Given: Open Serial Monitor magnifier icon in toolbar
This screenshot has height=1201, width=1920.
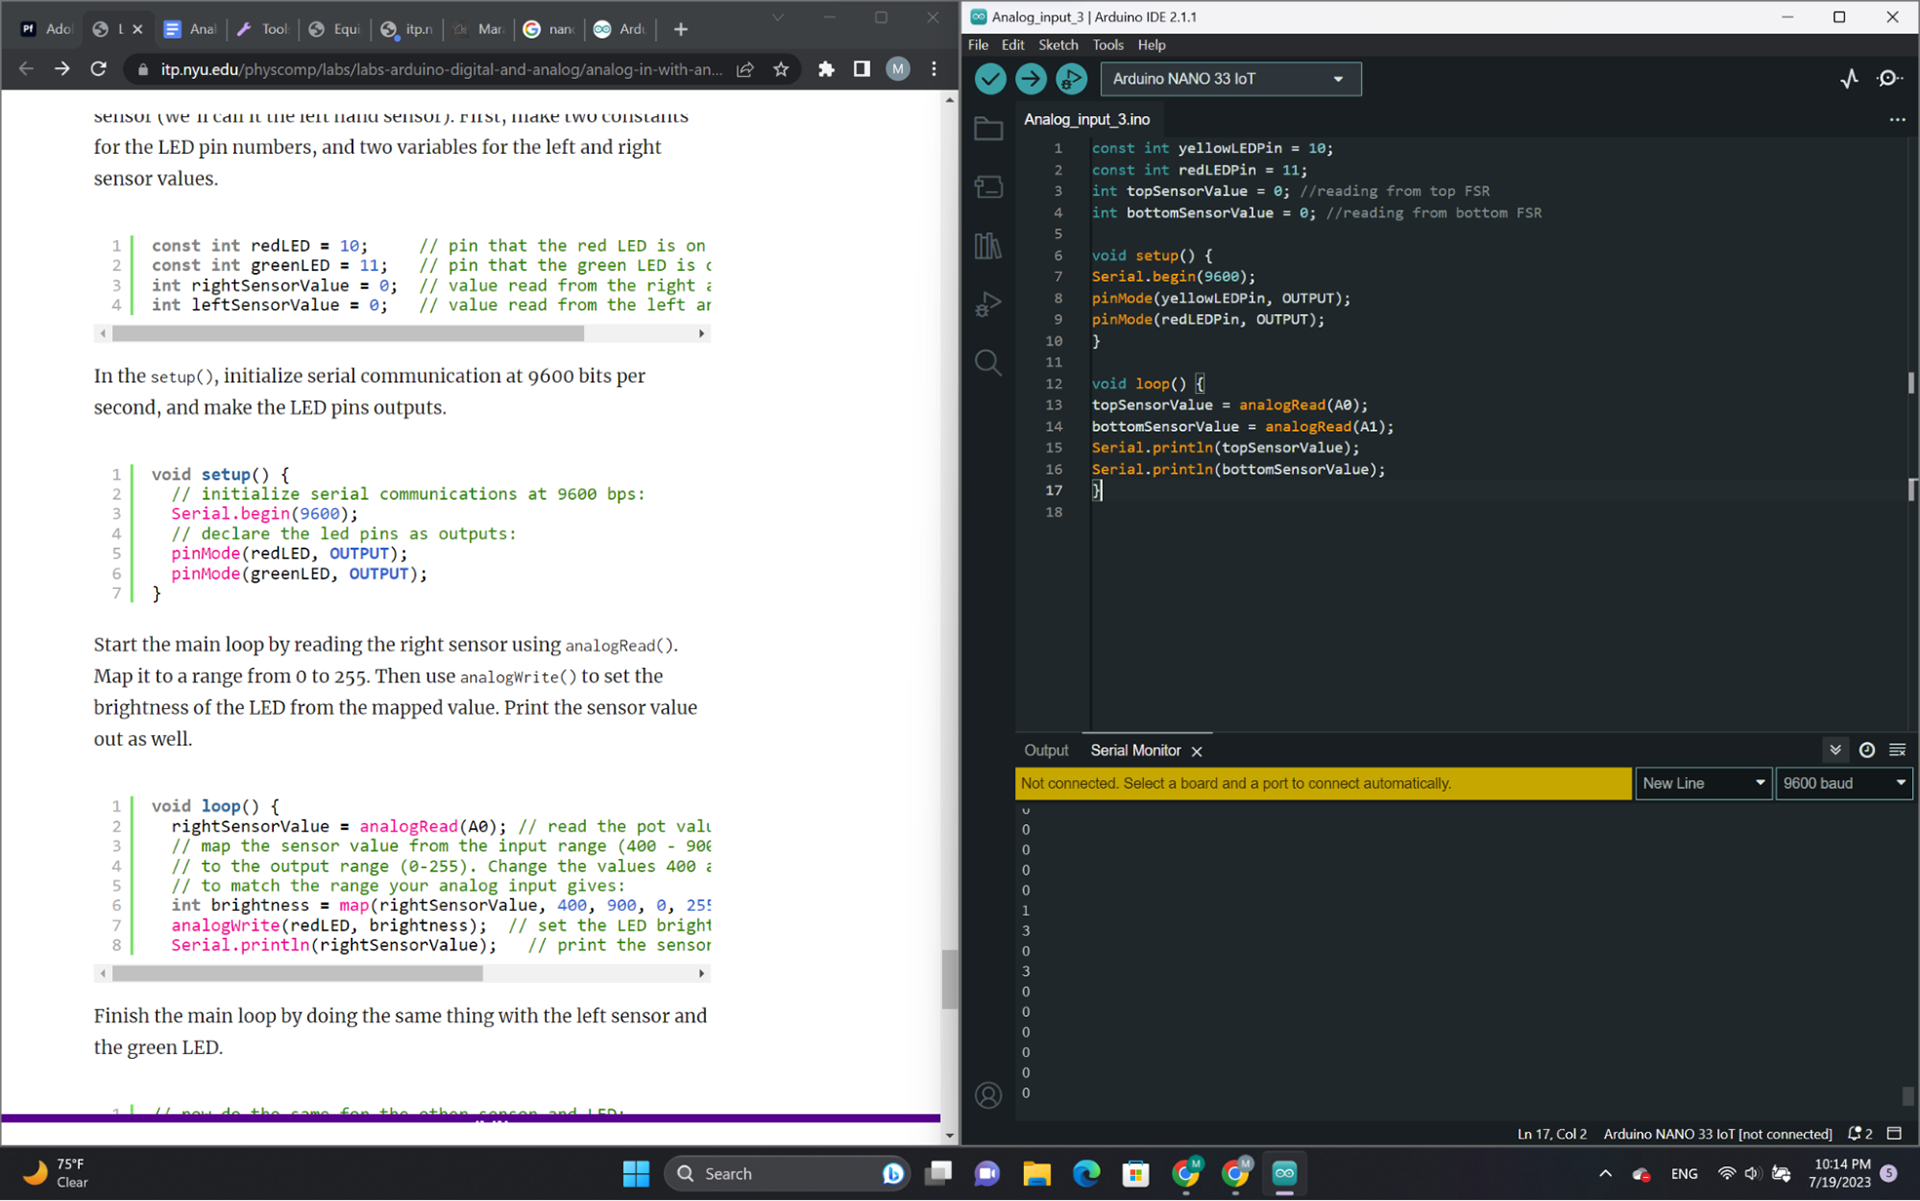Looking at the screenshot, I should [1889, 79].
